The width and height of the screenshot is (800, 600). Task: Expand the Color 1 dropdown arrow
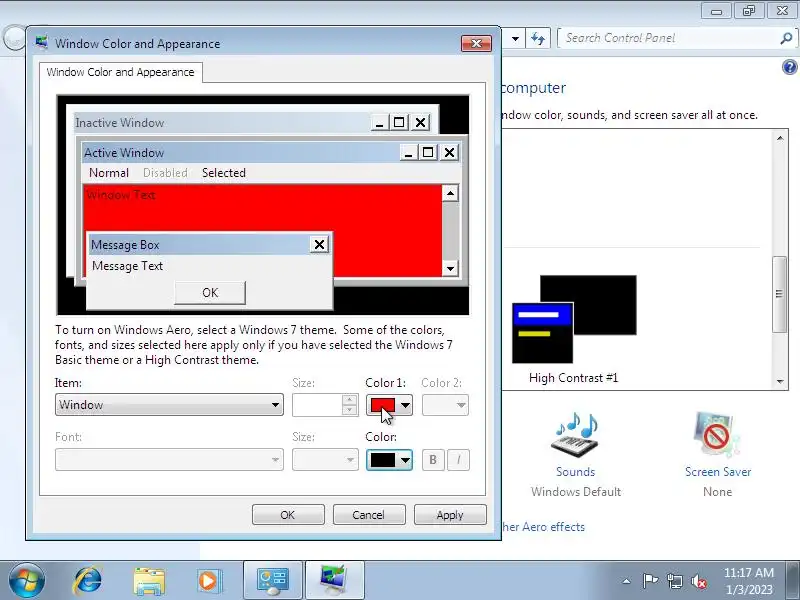(405, 405)
